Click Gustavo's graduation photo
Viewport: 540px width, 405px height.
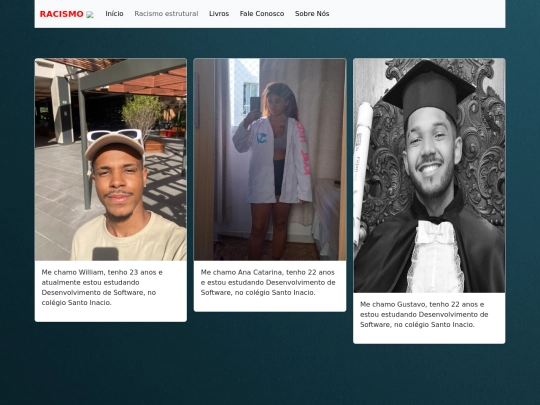[429, 176]
